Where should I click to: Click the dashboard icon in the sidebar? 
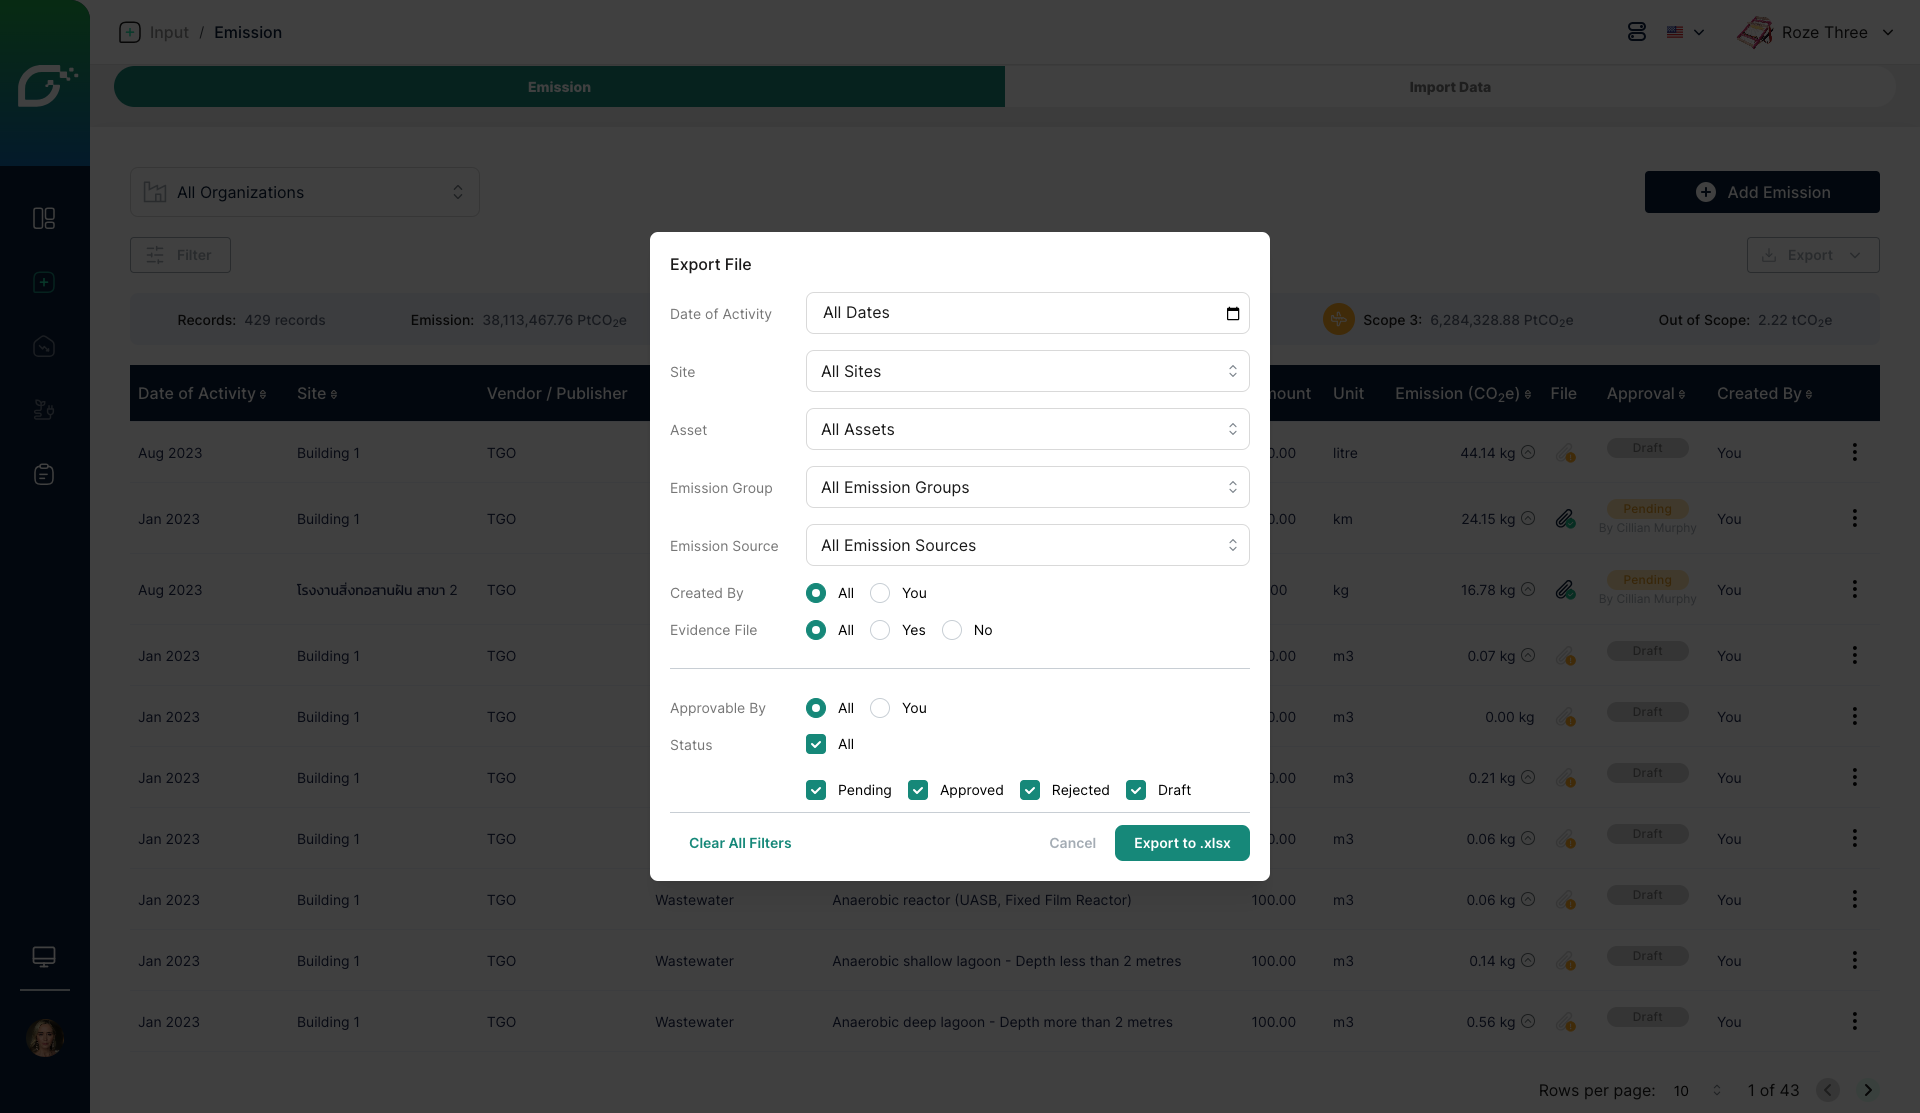(44, 218)
